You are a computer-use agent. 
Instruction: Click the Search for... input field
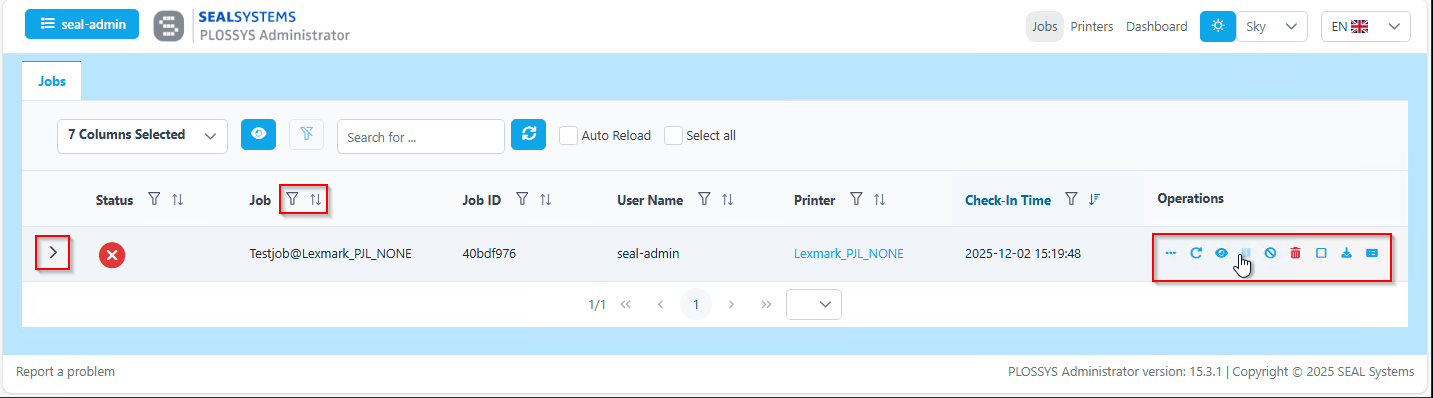tap(421, 137)
